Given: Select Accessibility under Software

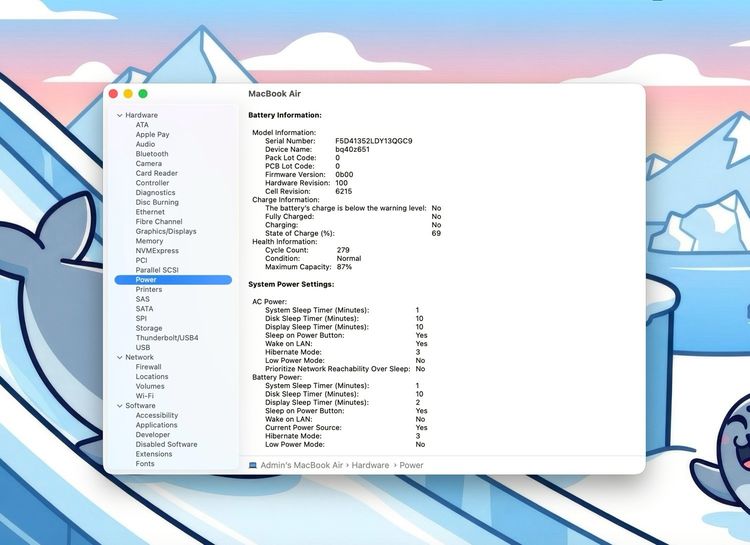Looking at the screenshot, I should (x=156, y=415).
